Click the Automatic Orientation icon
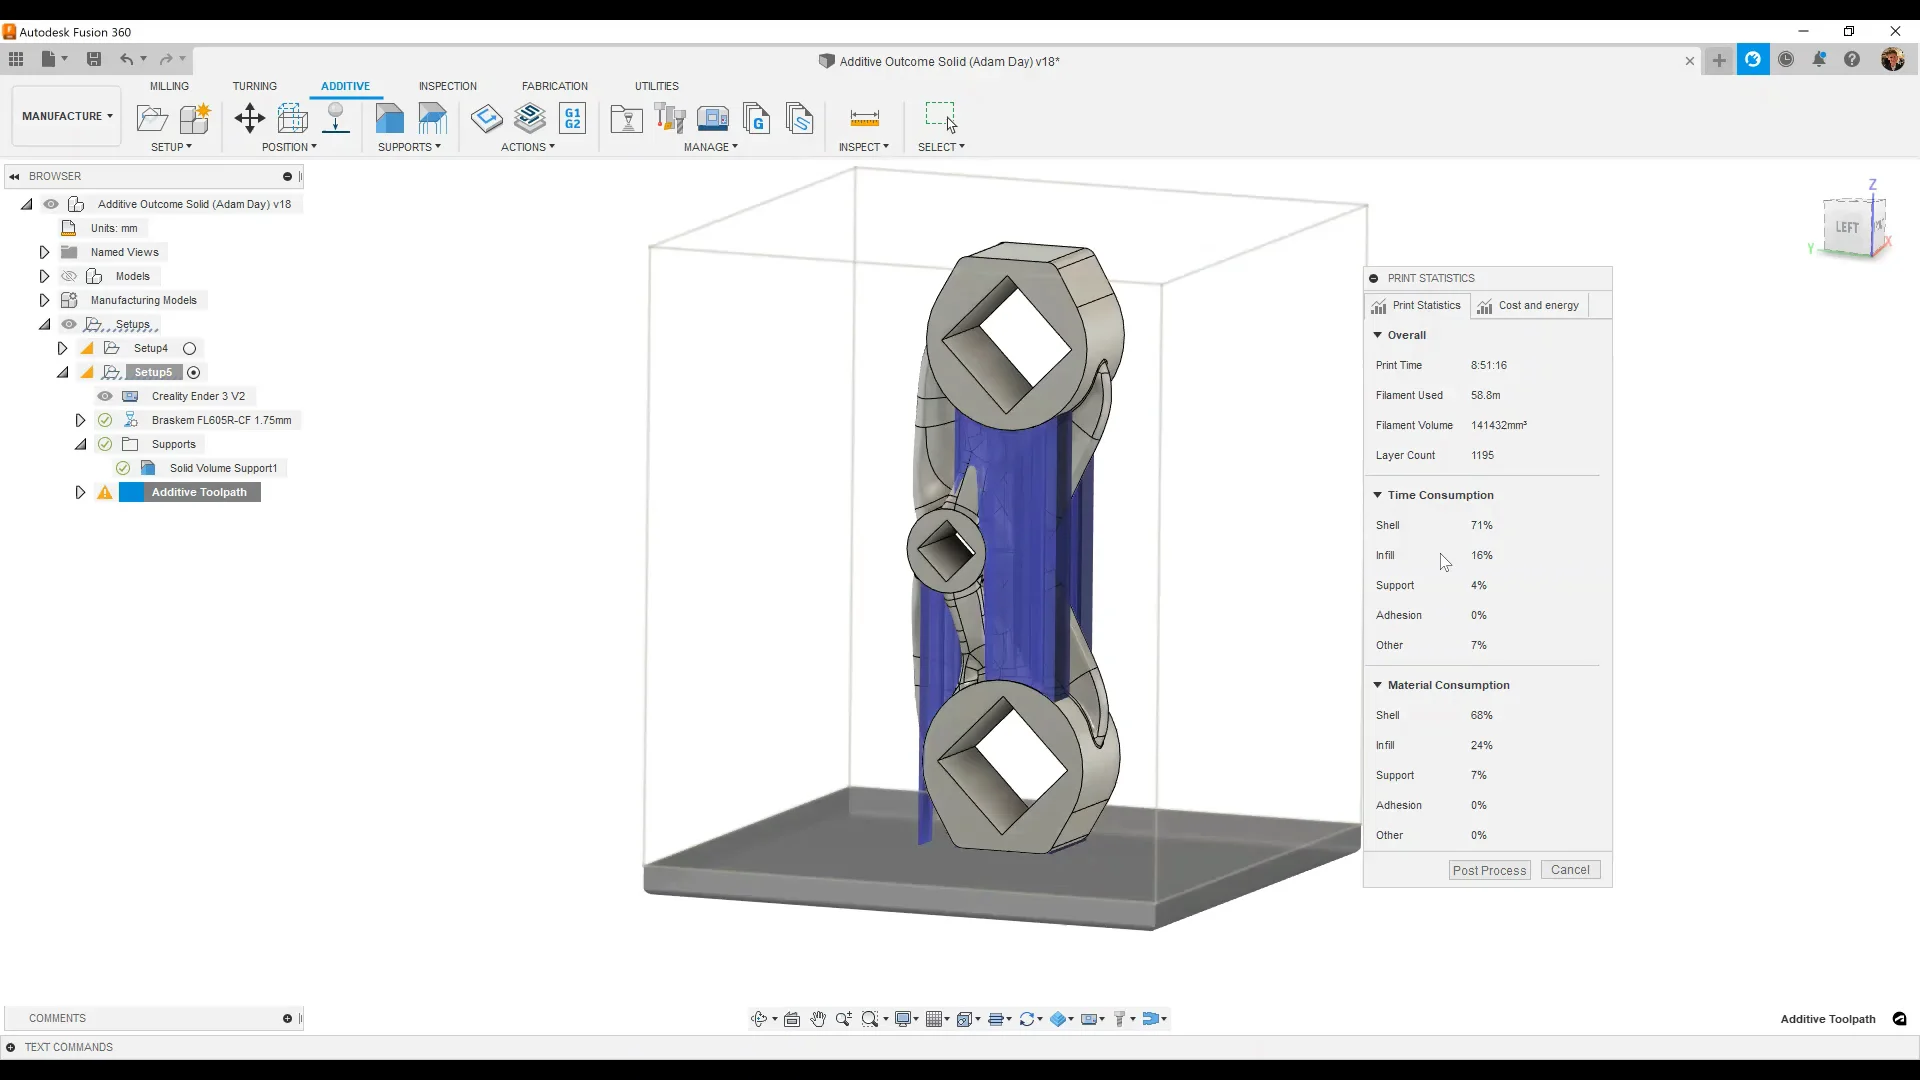The height and width of the screenshot is (1080, 1920). coord(292,118)
